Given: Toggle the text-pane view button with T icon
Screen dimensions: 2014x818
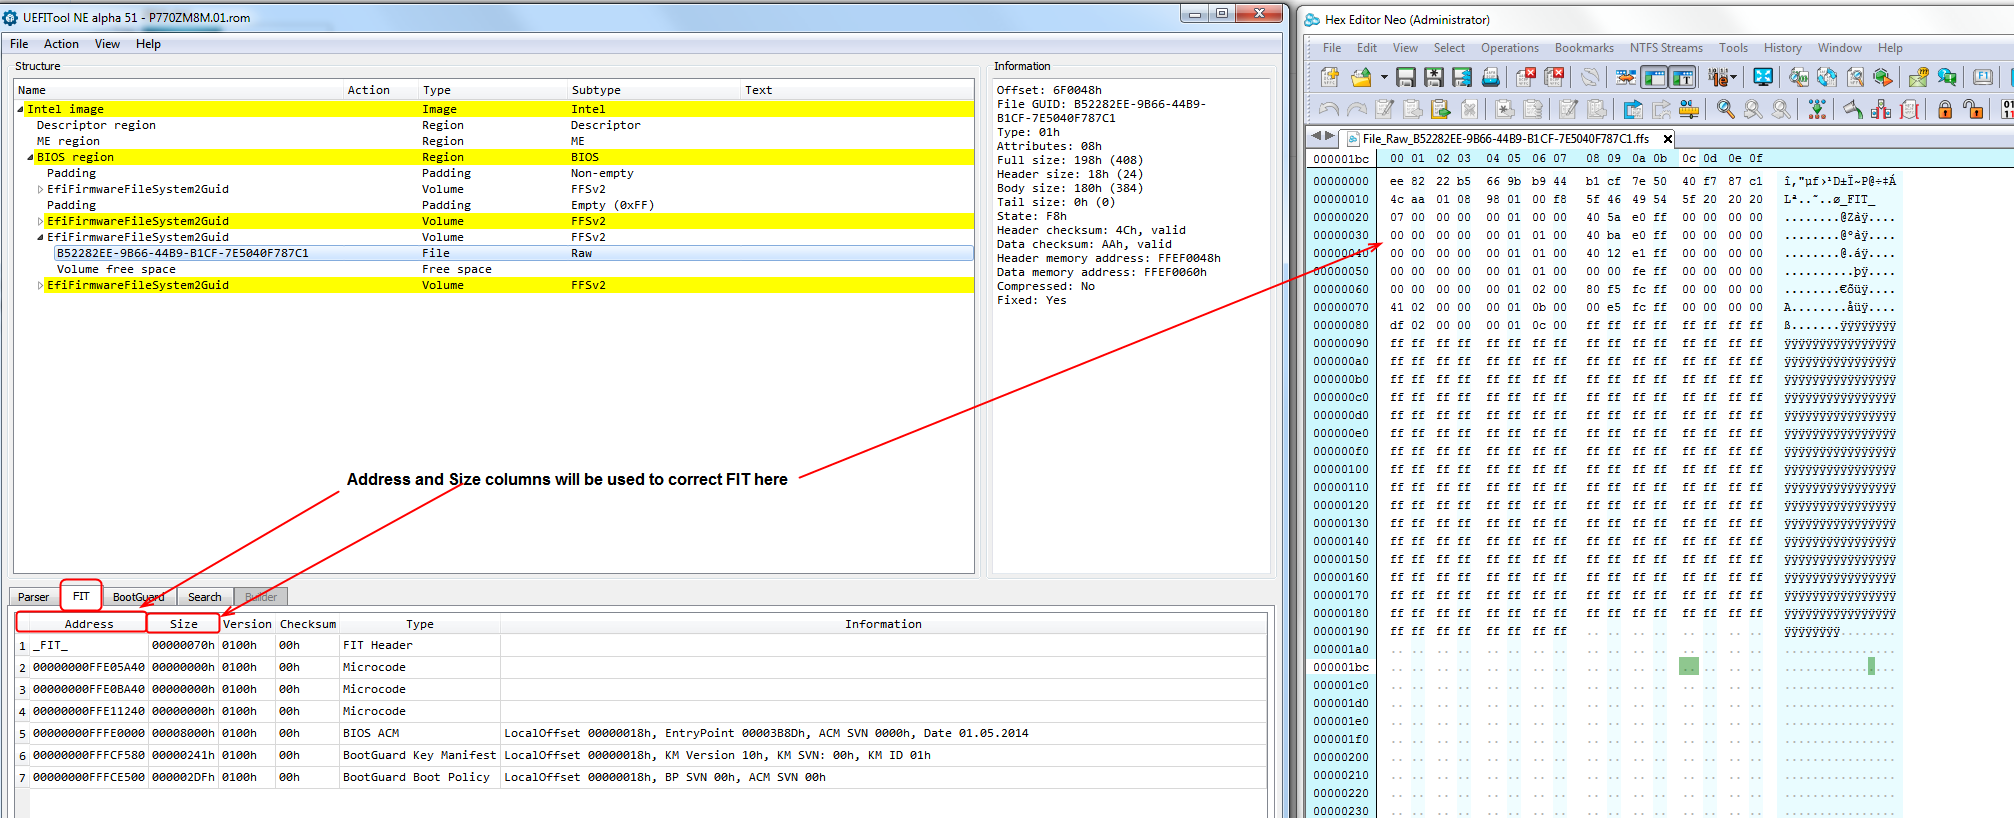Looking at the screenshot, I should point(1683,77).
